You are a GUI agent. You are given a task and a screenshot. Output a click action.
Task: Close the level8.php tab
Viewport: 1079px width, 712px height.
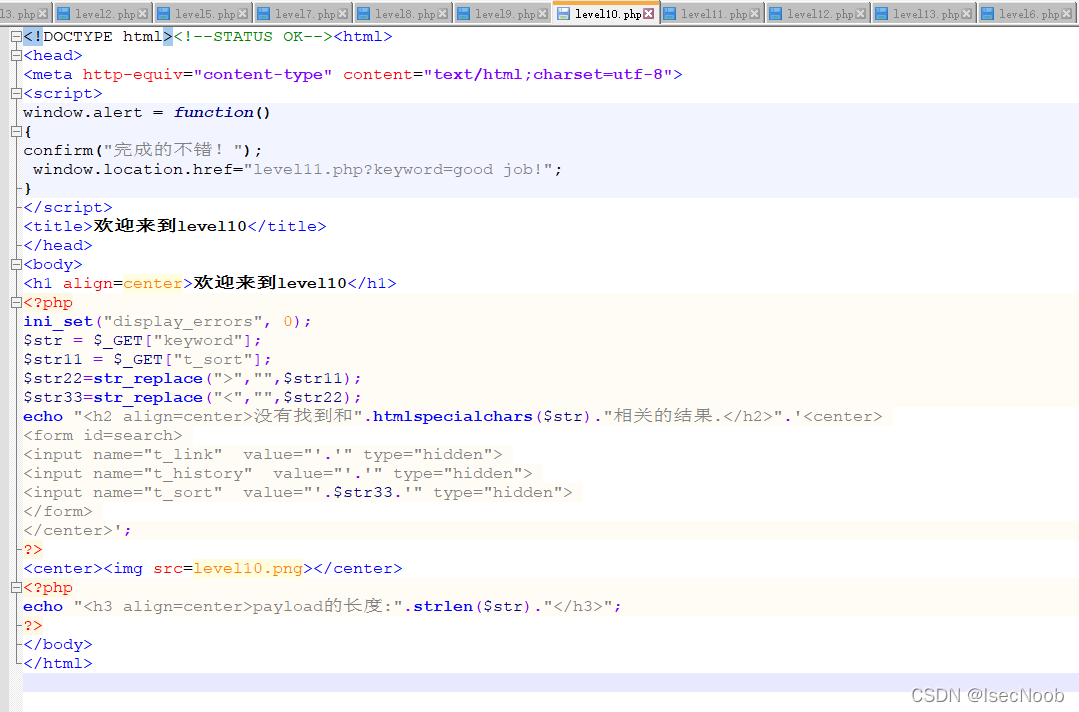coord(442,14)
